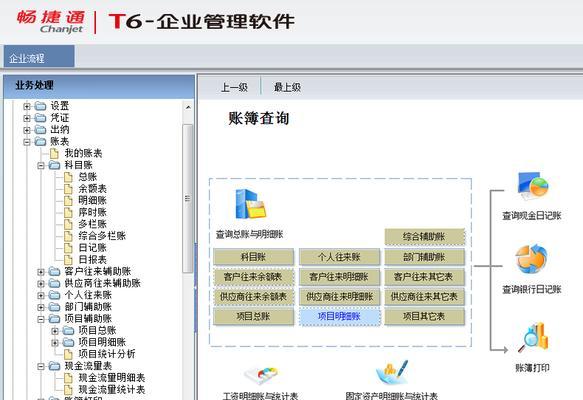Image resolution: width=583 pixels, height=400 pixels.
Task: Click the 项目总账 button in diagram
Action: [x=253, y=317]
